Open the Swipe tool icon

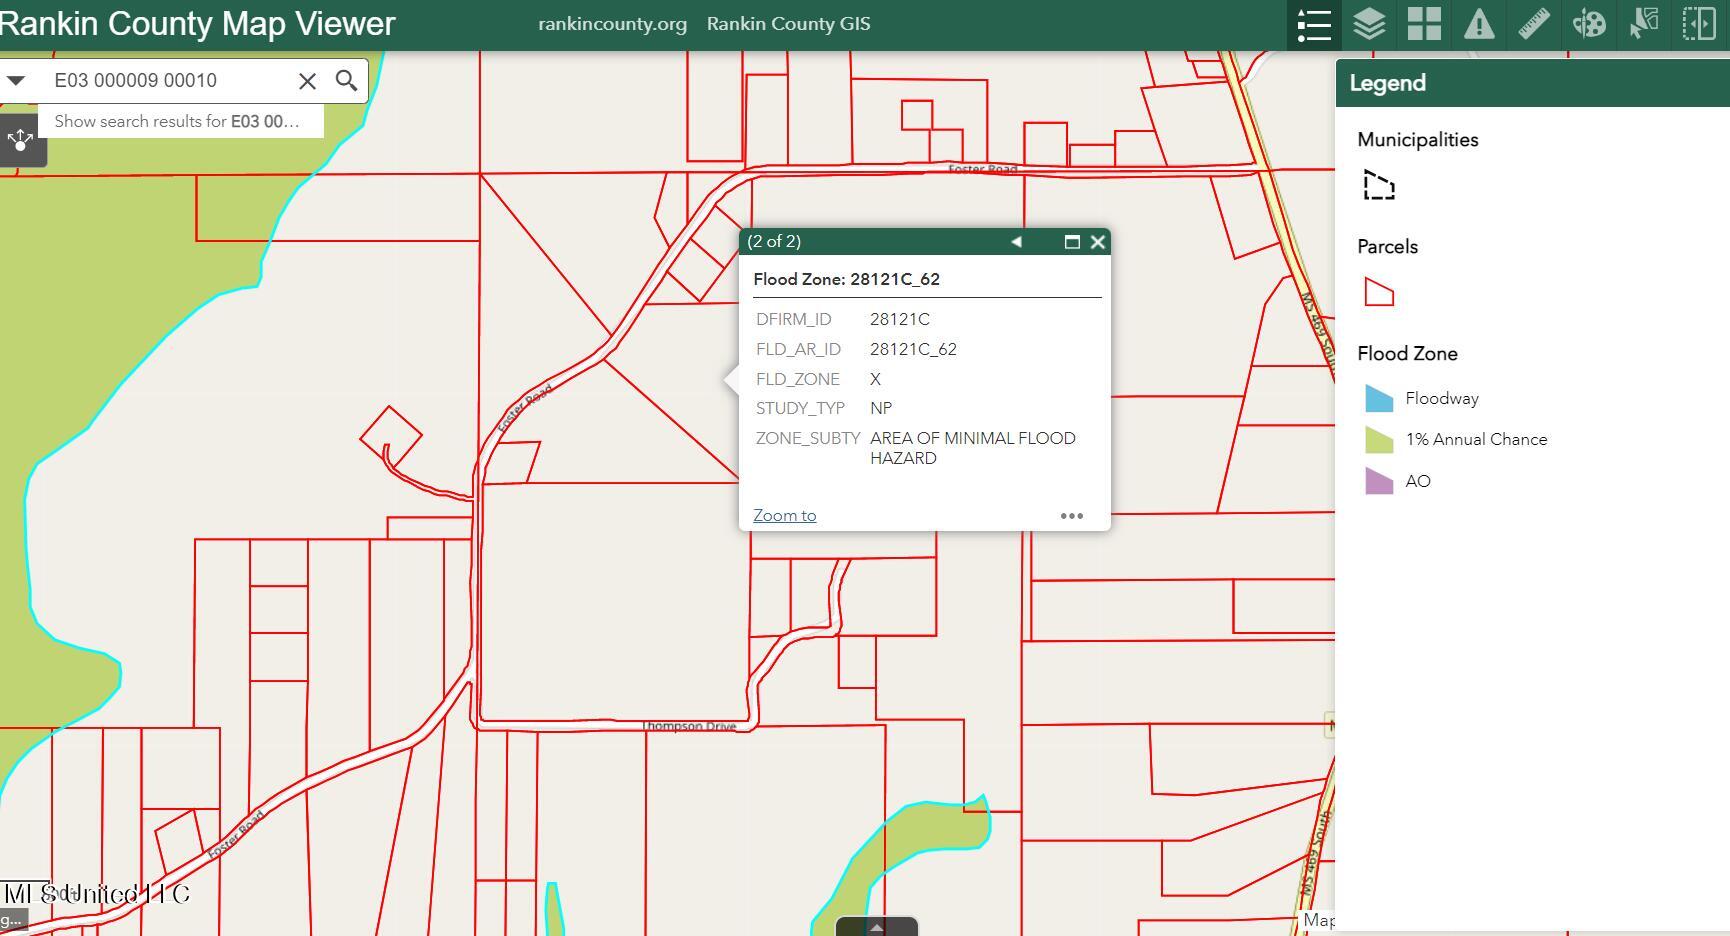pyautogui.click(x=1699, y=25)
